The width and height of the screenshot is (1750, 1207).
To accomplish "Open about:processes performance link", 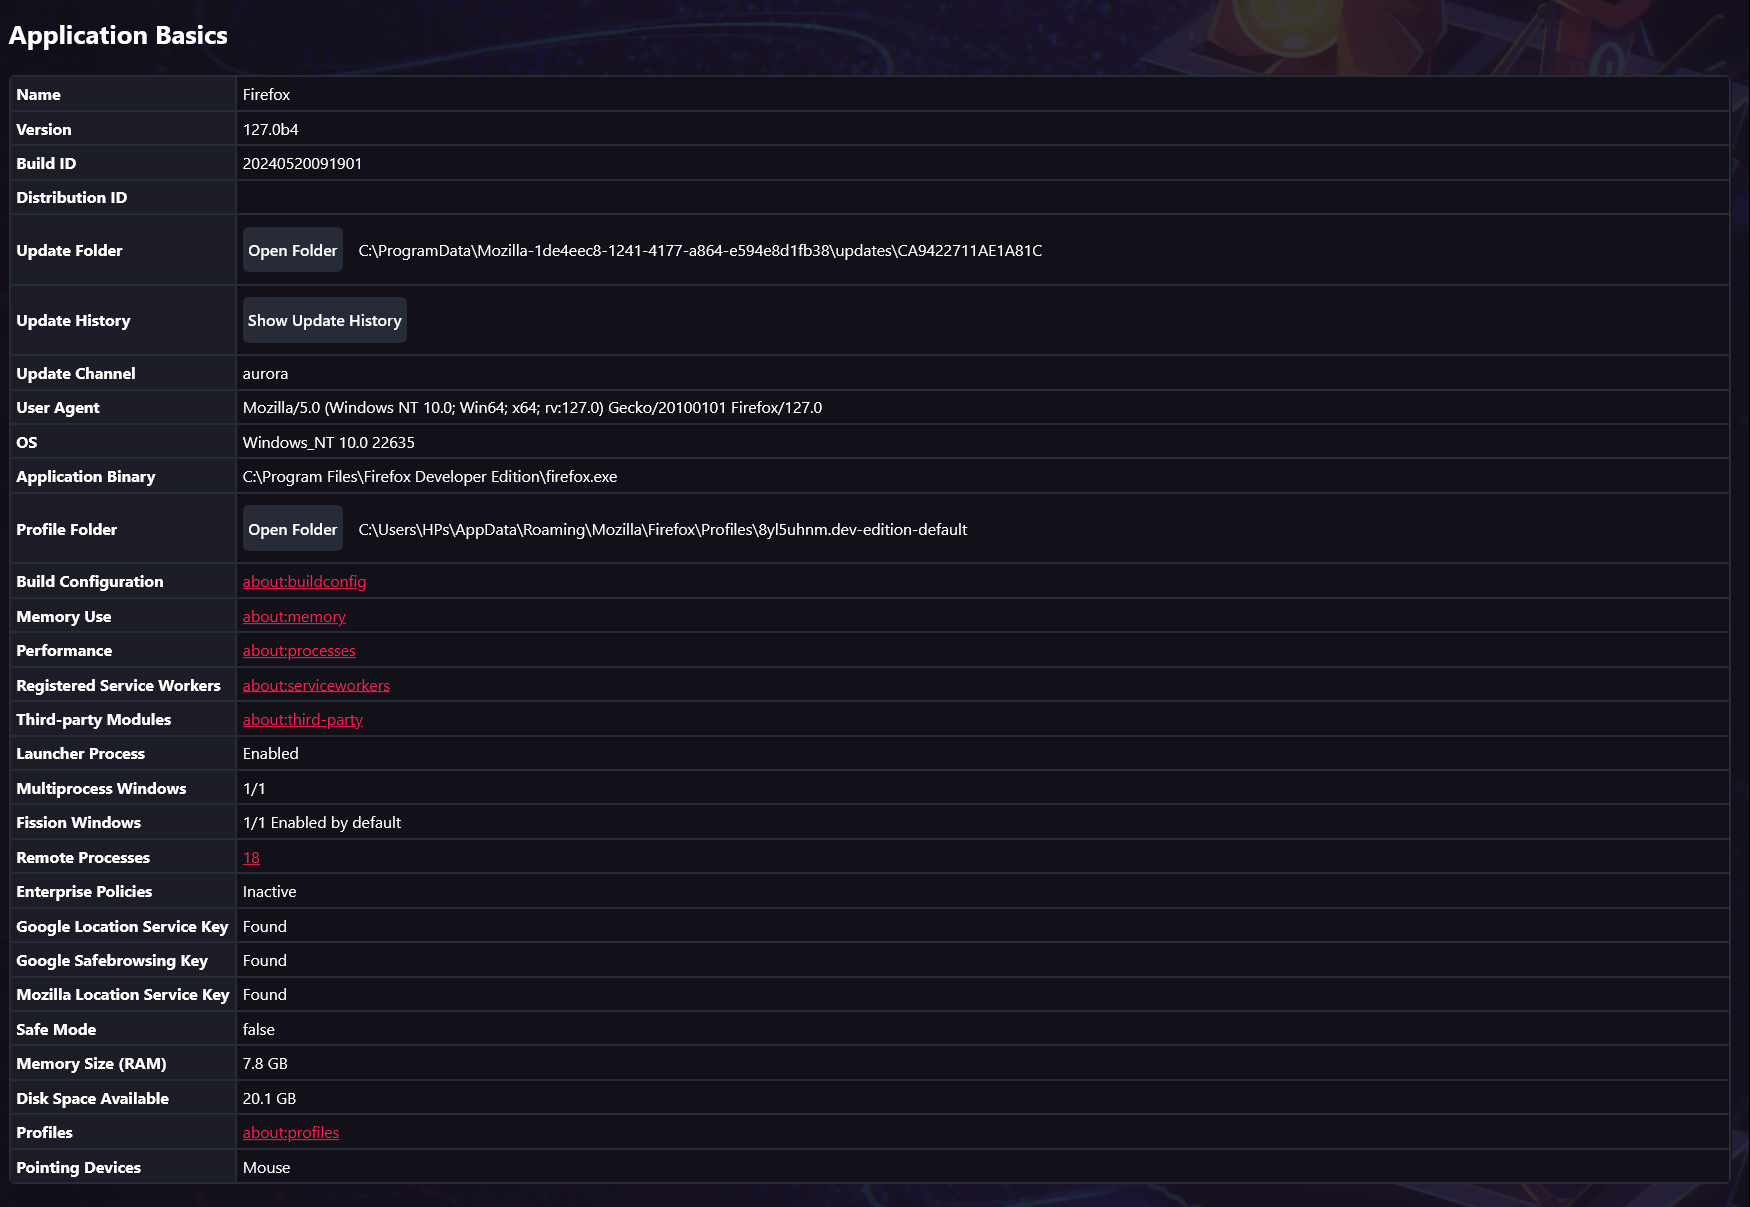I will coord(299,651).
